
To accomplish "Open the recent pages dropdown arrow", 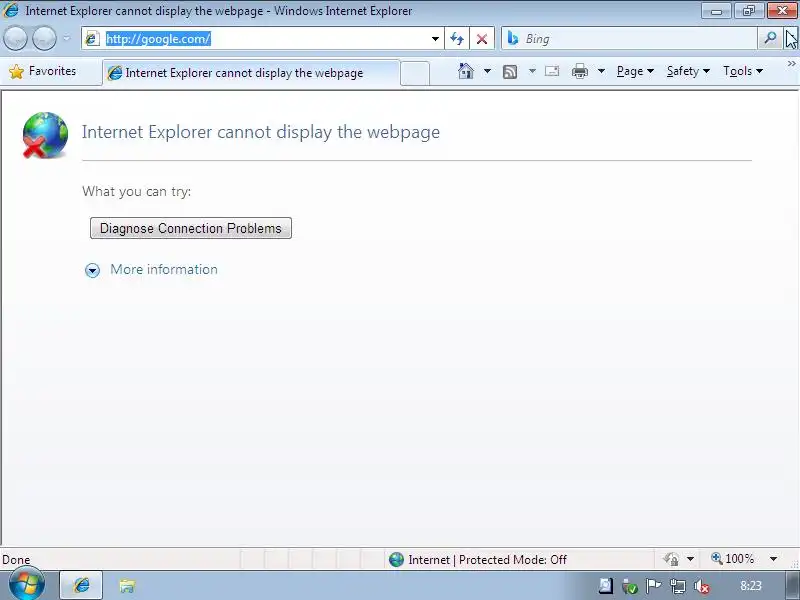I will coord(66,39).
